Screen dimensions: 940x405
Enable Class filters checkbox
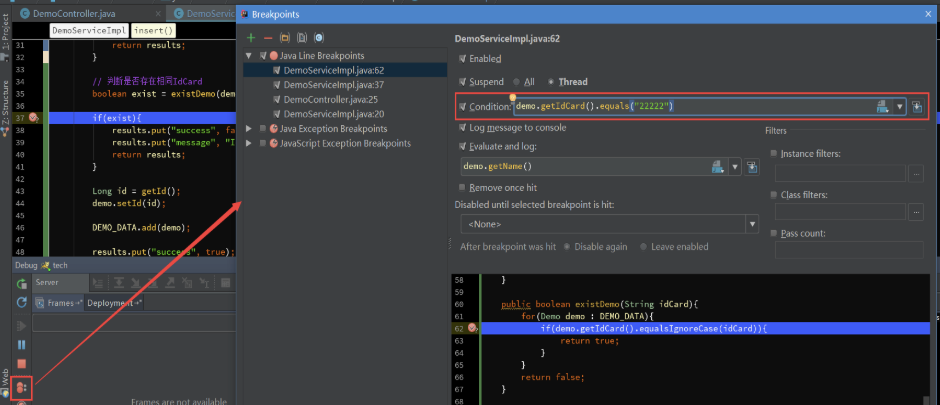coord(774,195)
